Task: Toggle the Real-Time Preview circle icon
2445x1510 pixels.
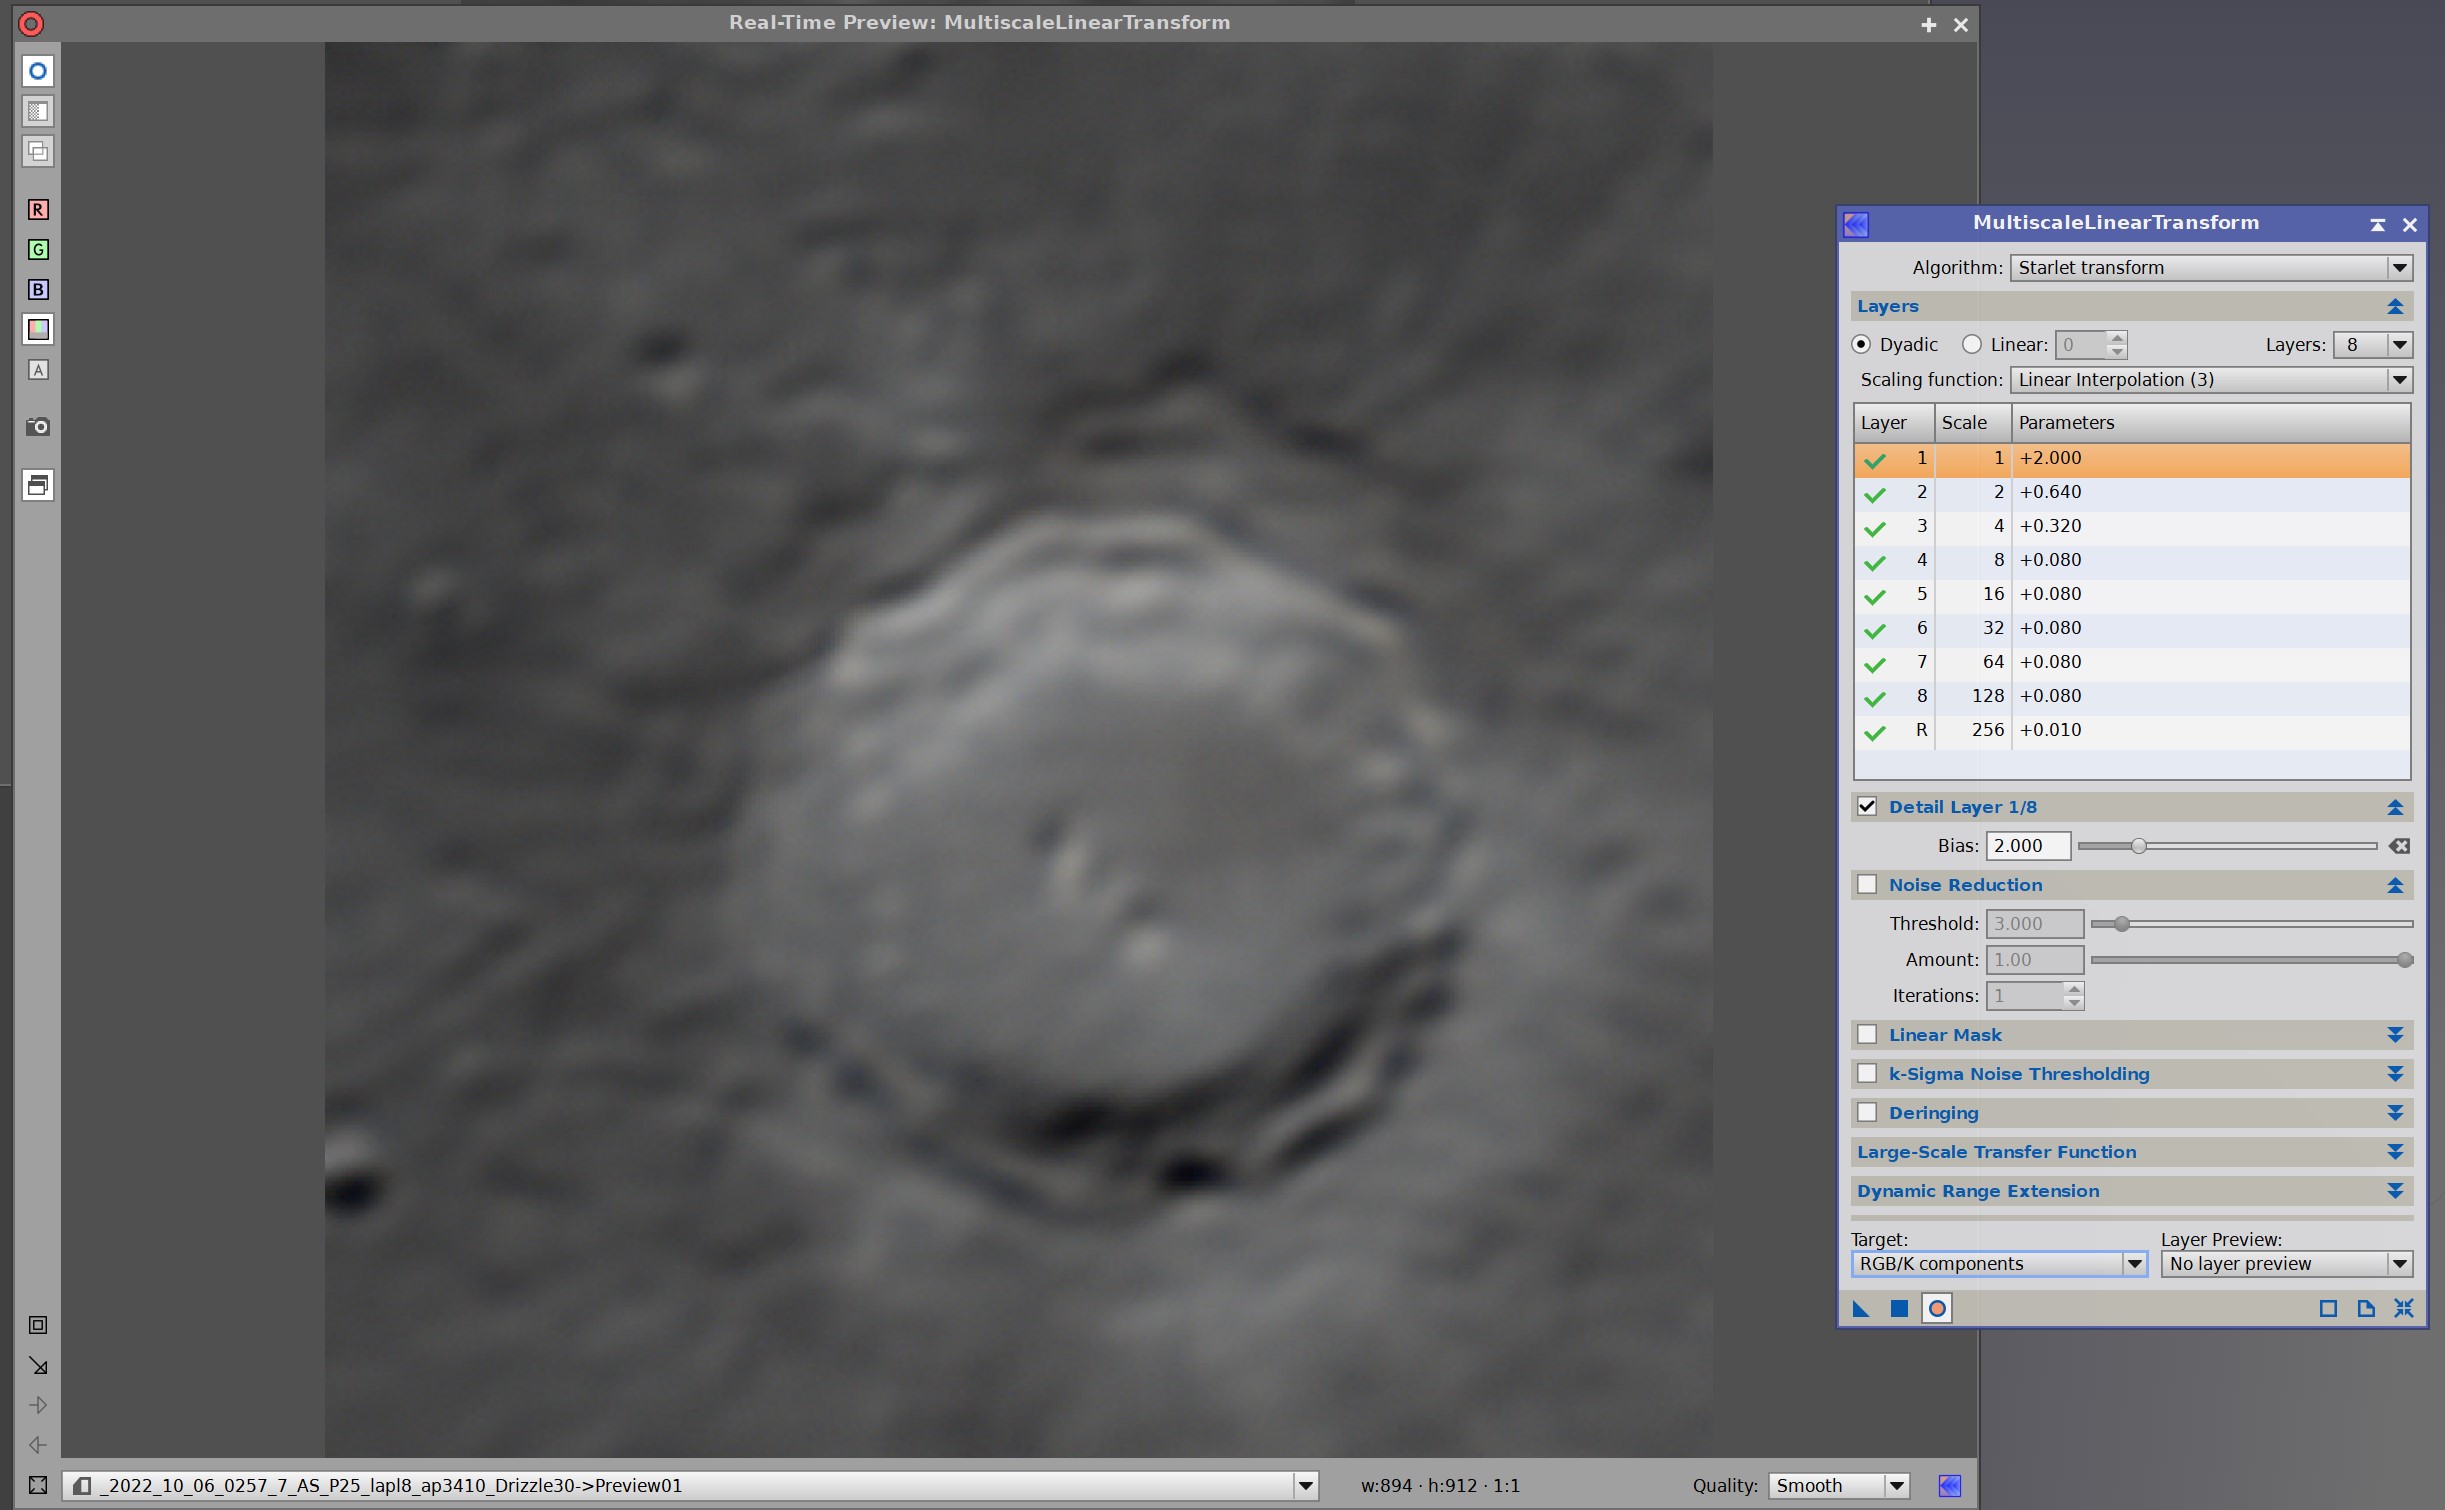Action: pos(1937,1309)
